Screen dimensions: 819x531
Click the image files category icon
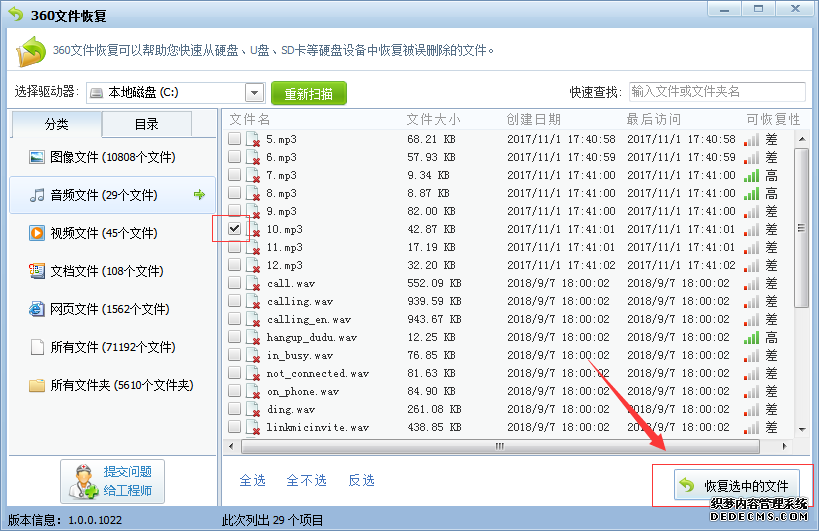pyautogui.click(x=37, y=157)
